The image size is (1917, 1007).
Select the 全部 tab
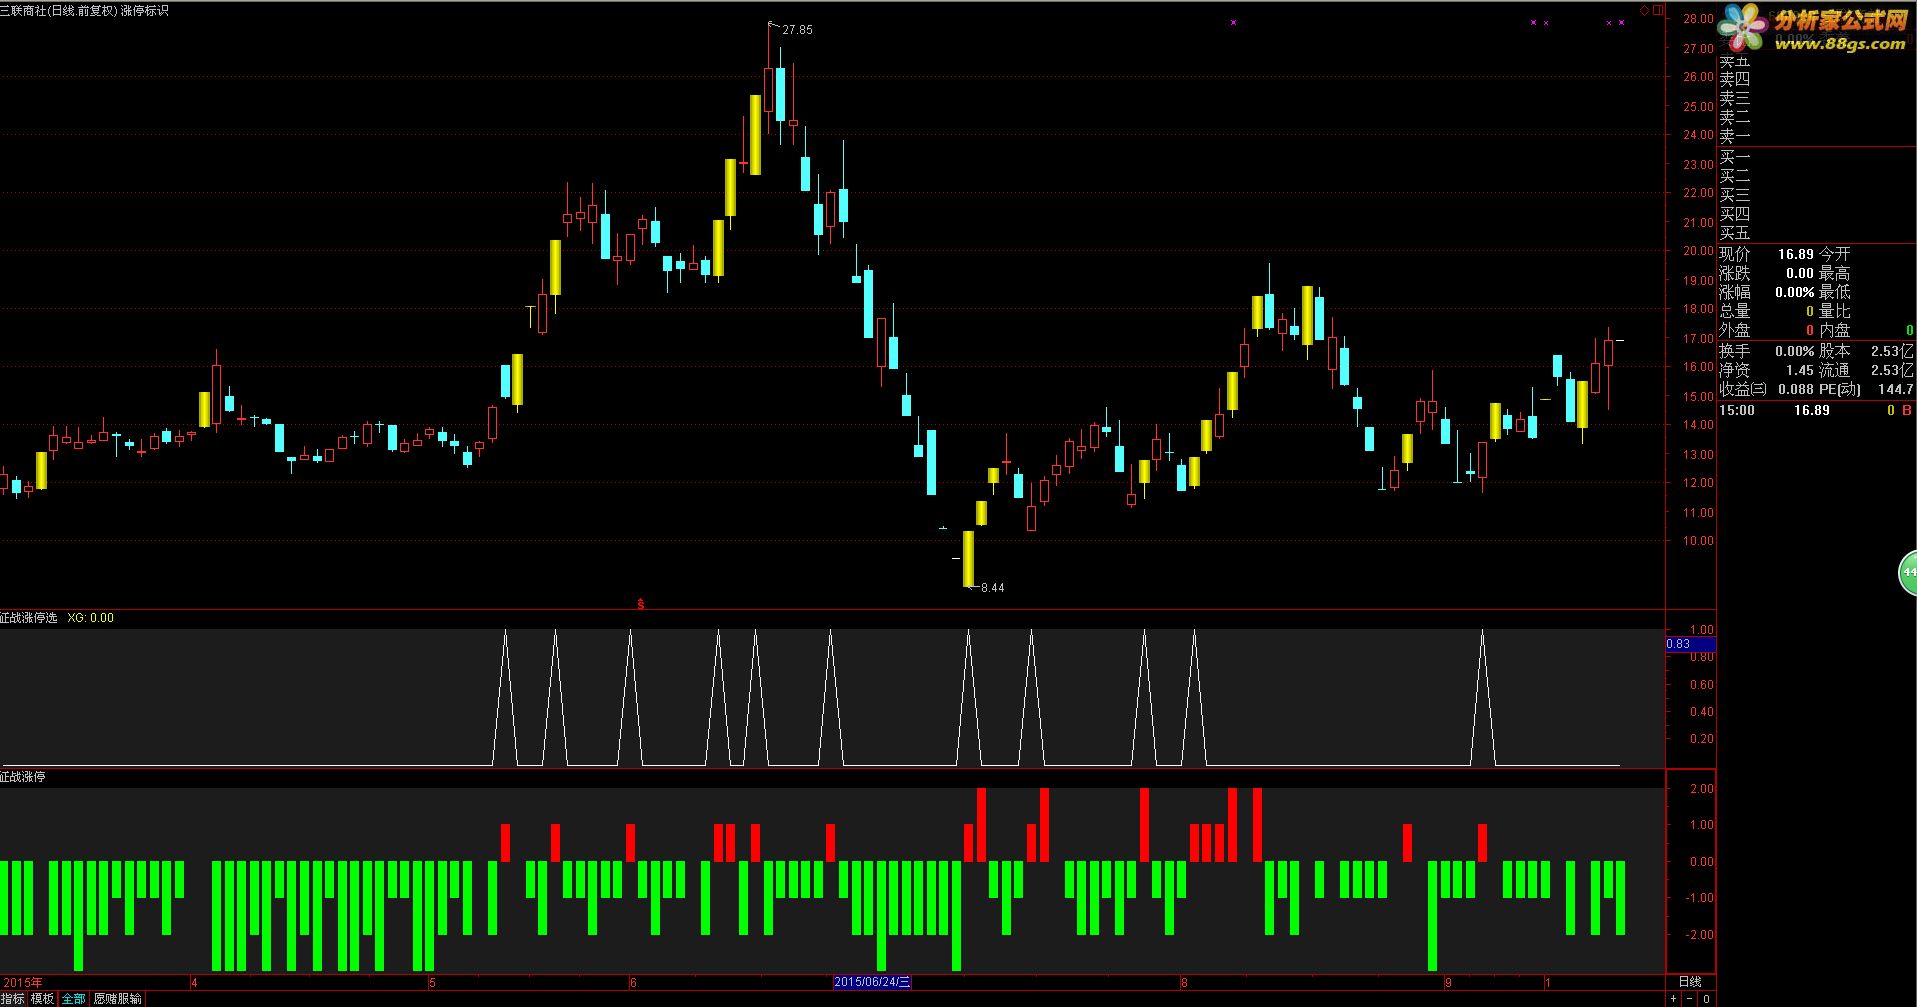coord(74,999)
